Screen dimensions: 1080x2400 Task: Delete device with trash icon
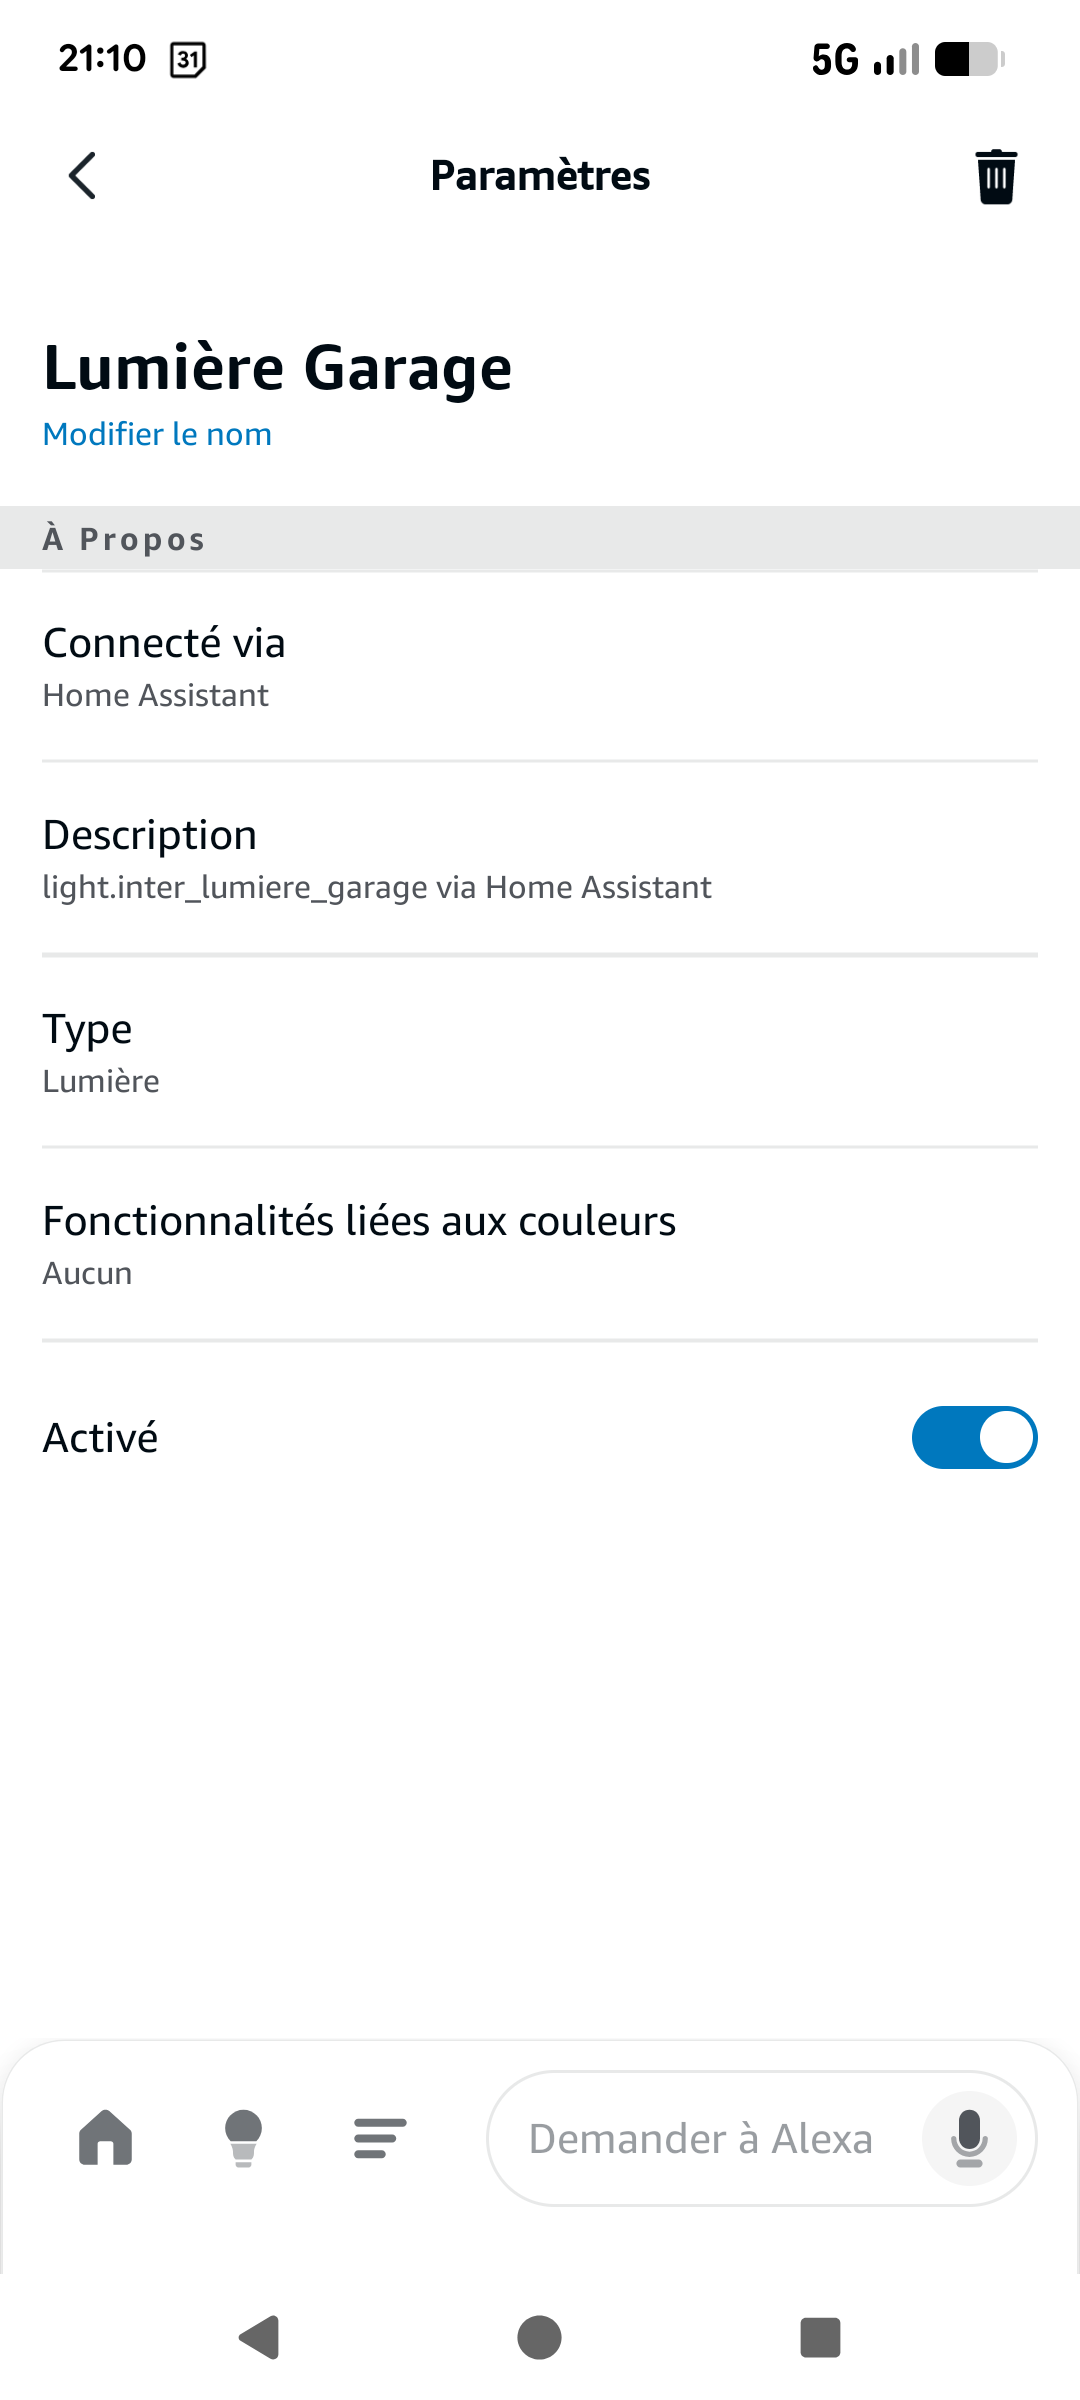[995, 177]
